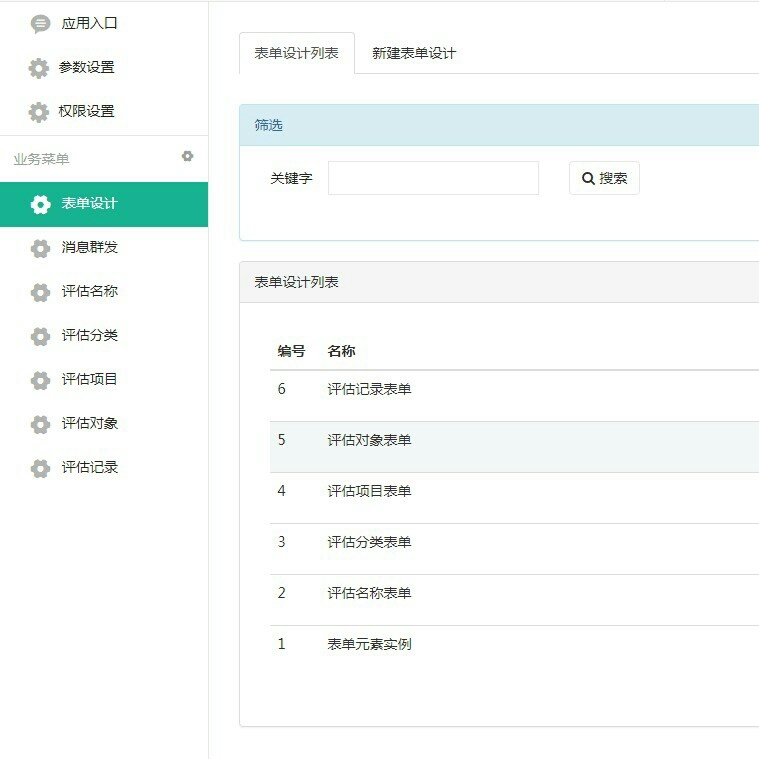The height and width of the screenshot is (759, 759).
Task: Click the gear icon next to 评估分类
Action: point(40,336)
